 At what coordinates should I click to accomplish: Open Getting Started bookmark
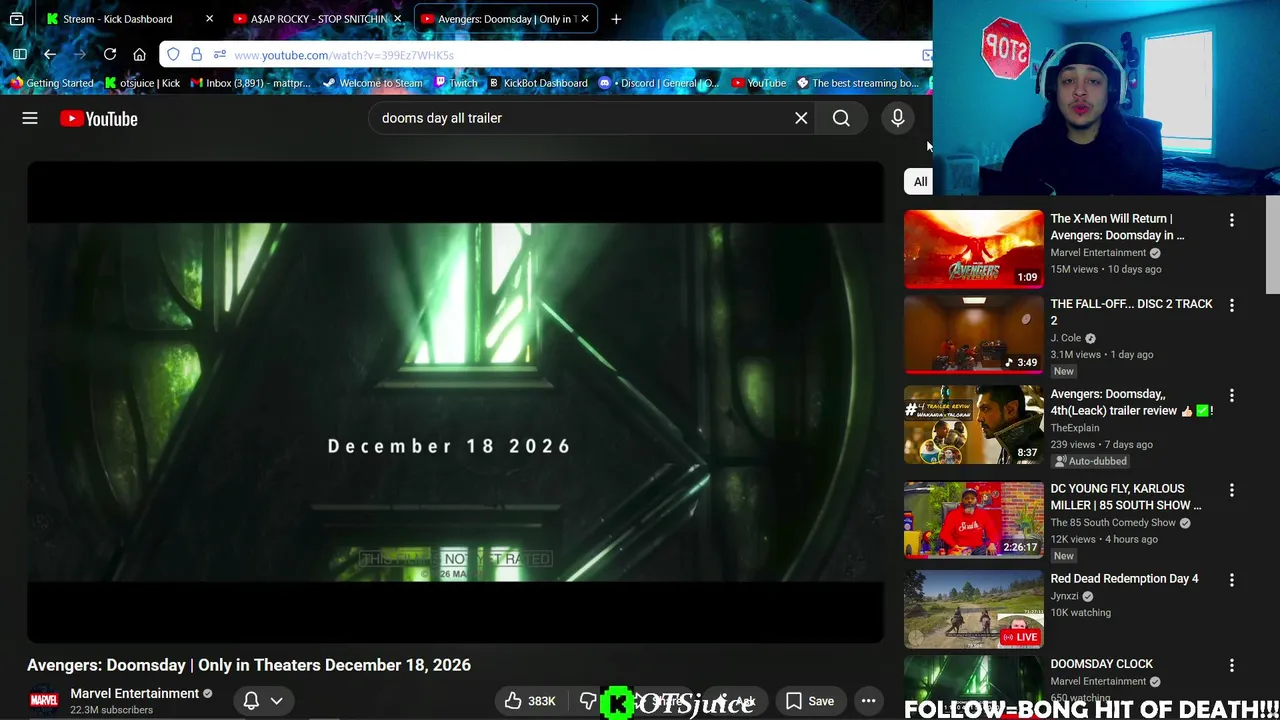click(52, 83)
